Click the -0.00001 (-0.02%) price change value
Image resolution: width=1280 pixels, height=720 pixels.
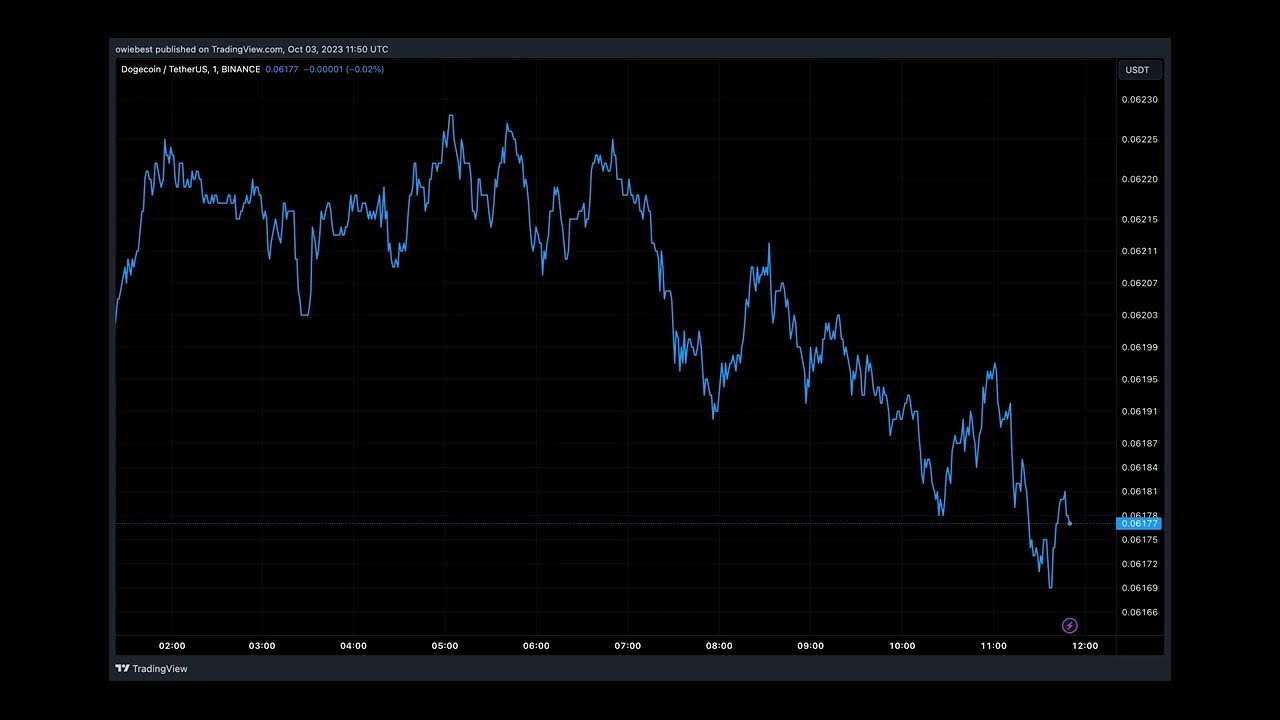344,70
